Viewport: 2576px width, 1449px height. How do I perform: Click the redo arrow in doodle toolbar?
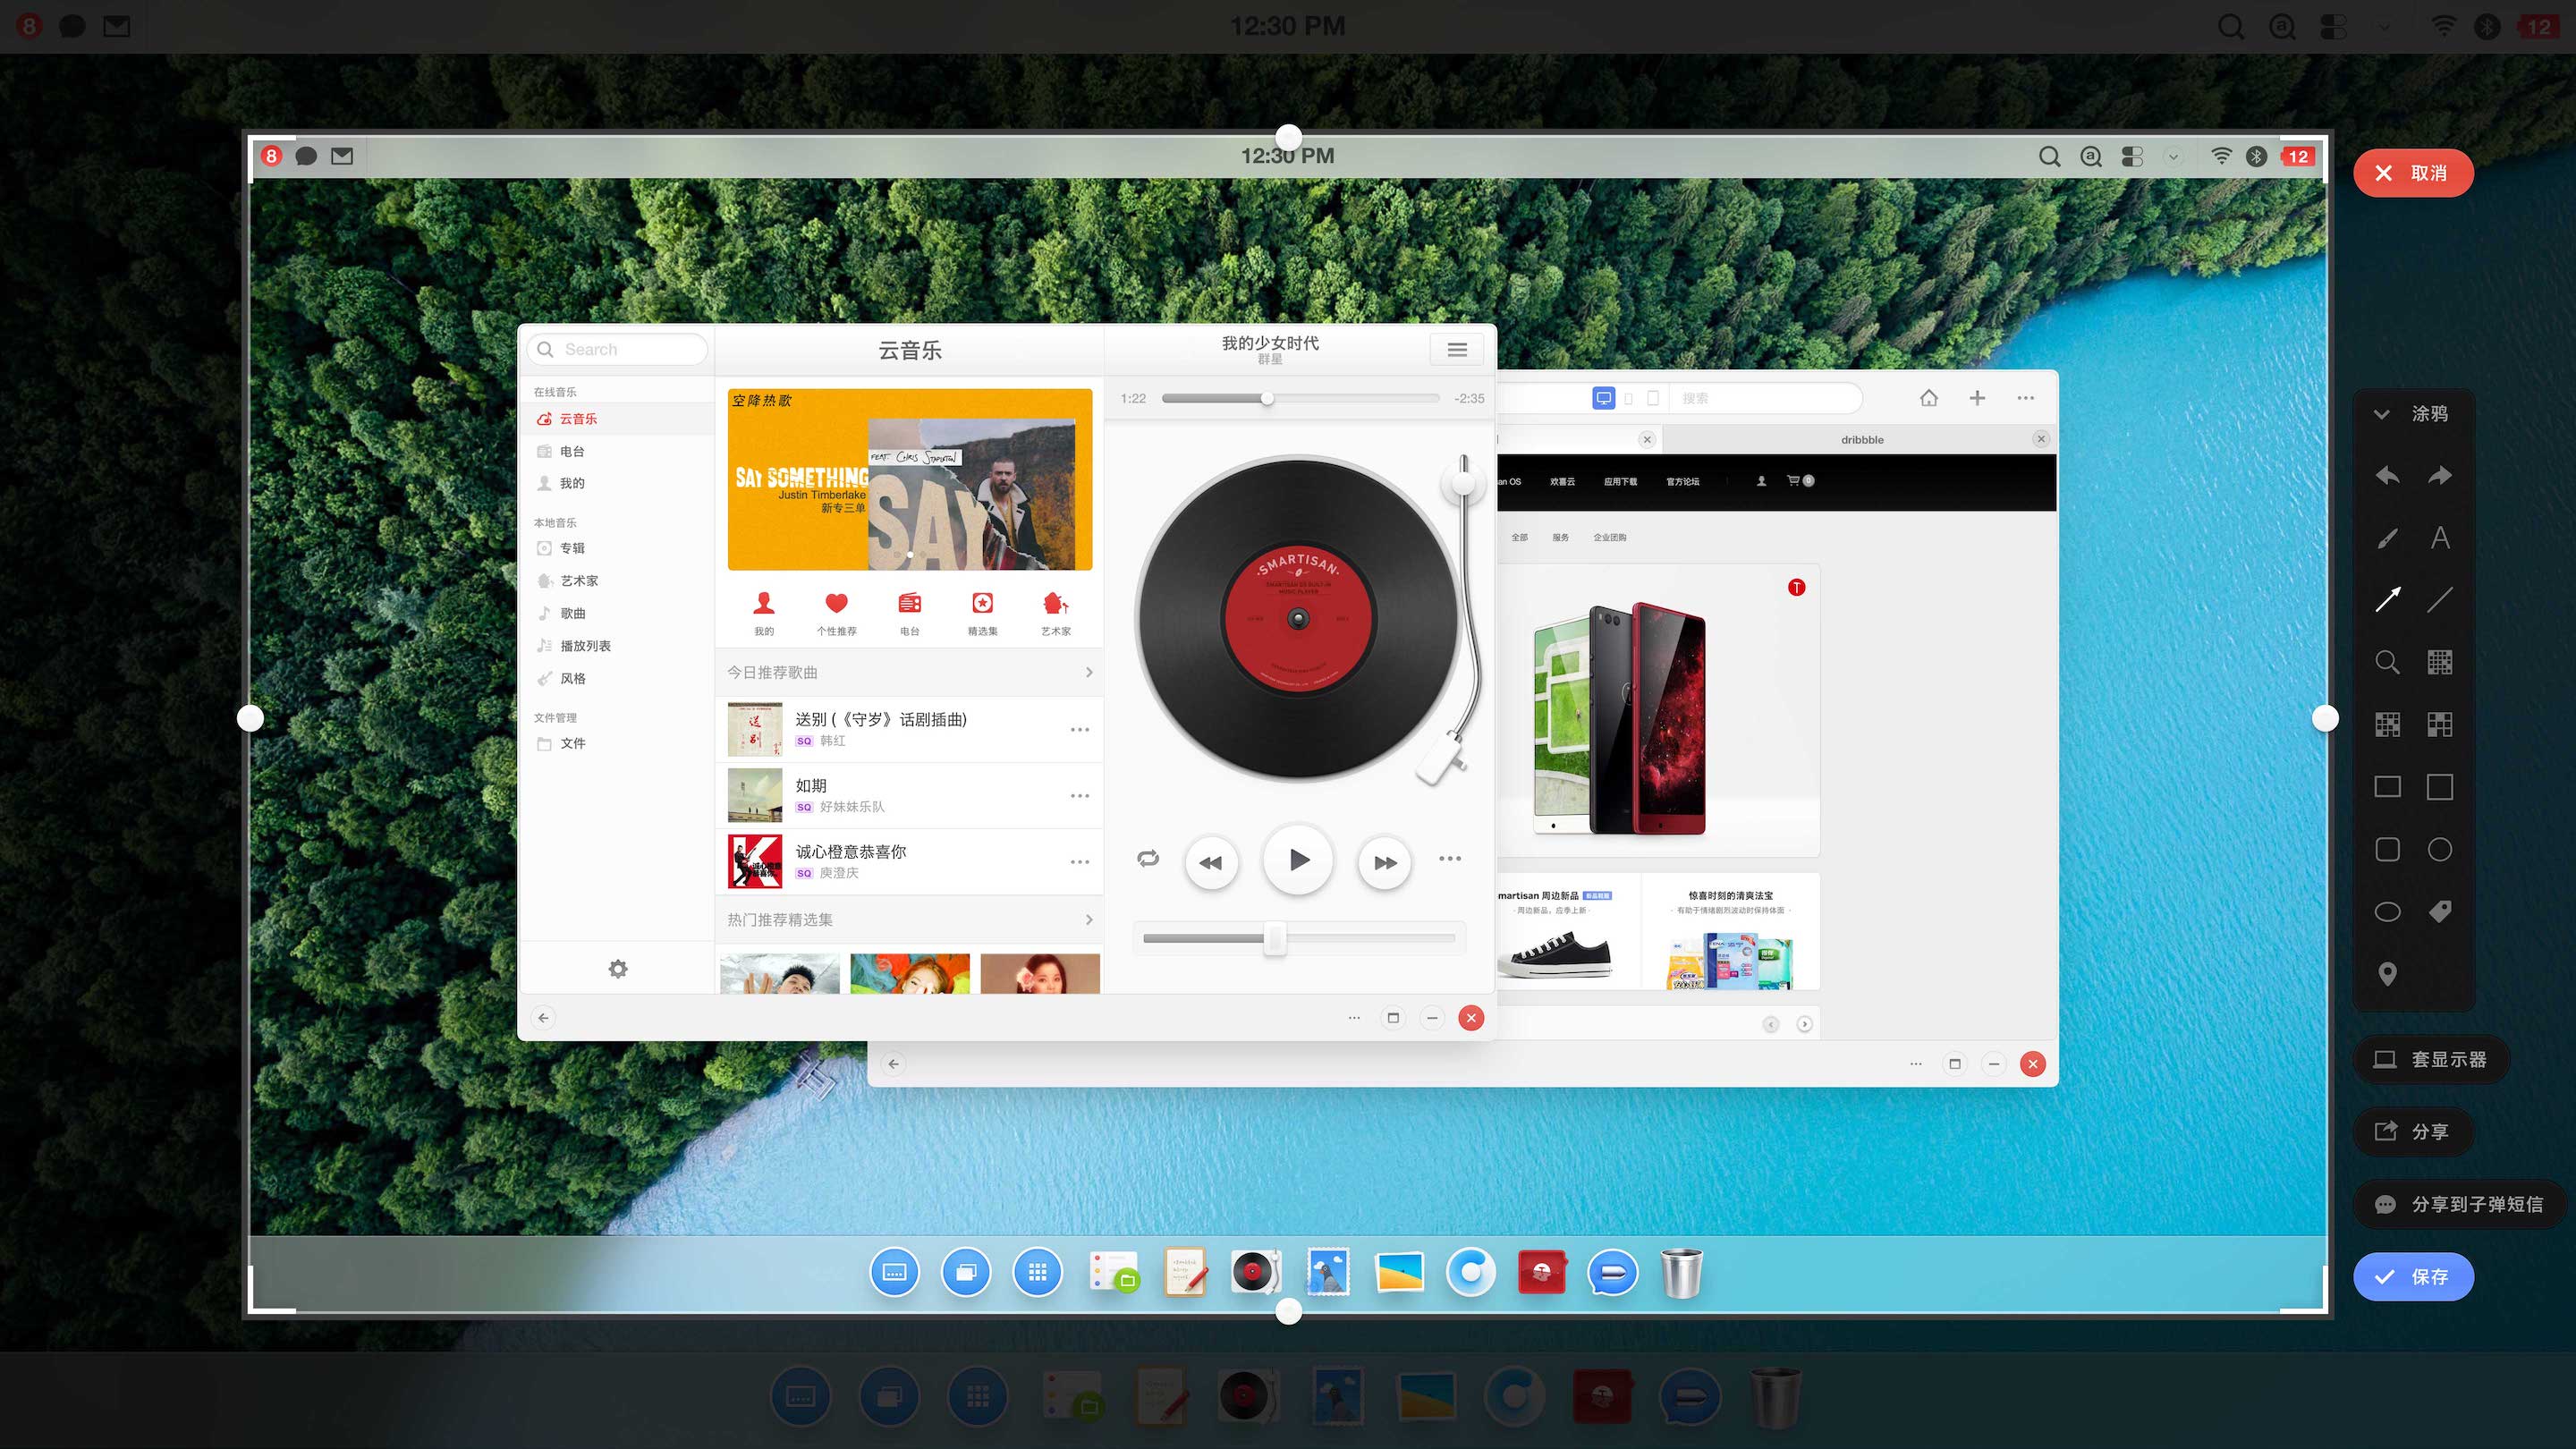(x=2440, y=476)
